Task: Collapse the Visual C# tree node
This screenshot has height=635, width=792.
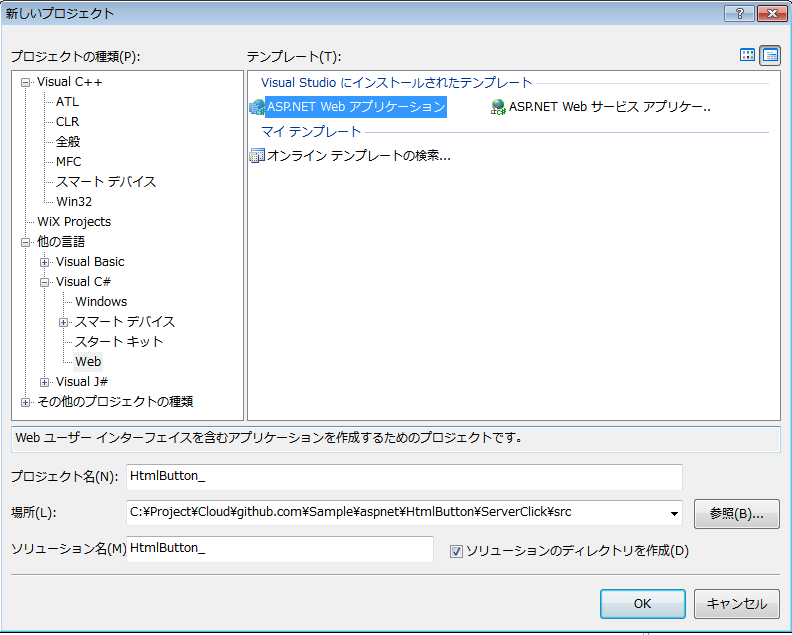Action: pos(44,282)
